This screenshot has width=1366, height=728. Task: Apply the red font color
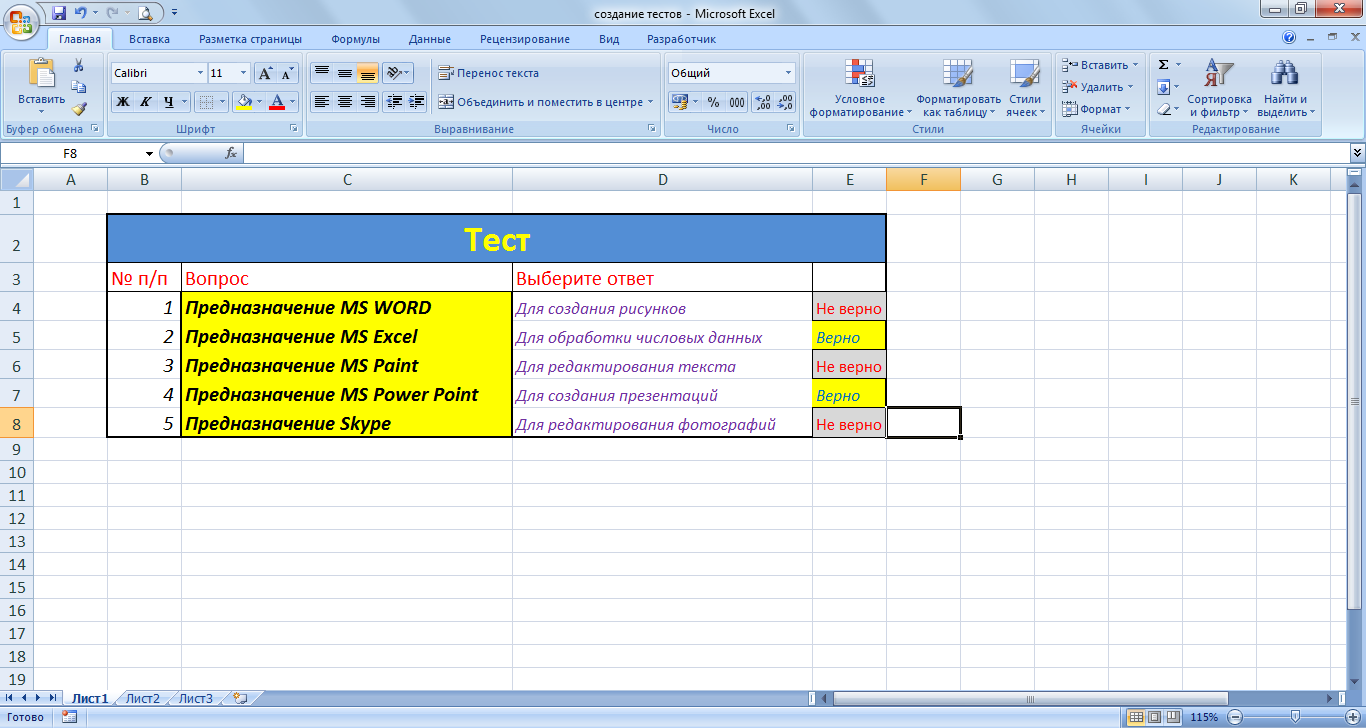[x=277, y=101]
